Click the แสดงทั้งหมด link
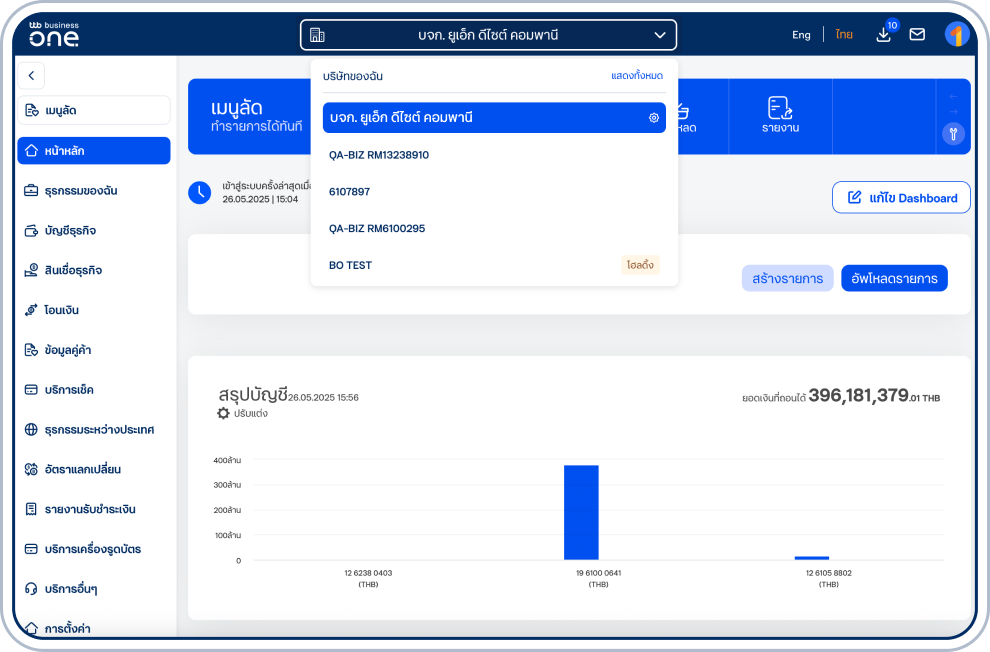 pos(636,76)
